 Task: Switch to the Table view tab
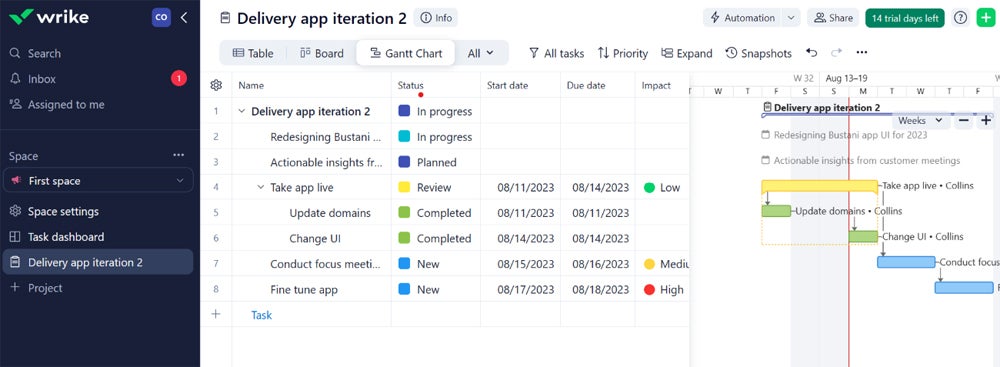point(253,53)
